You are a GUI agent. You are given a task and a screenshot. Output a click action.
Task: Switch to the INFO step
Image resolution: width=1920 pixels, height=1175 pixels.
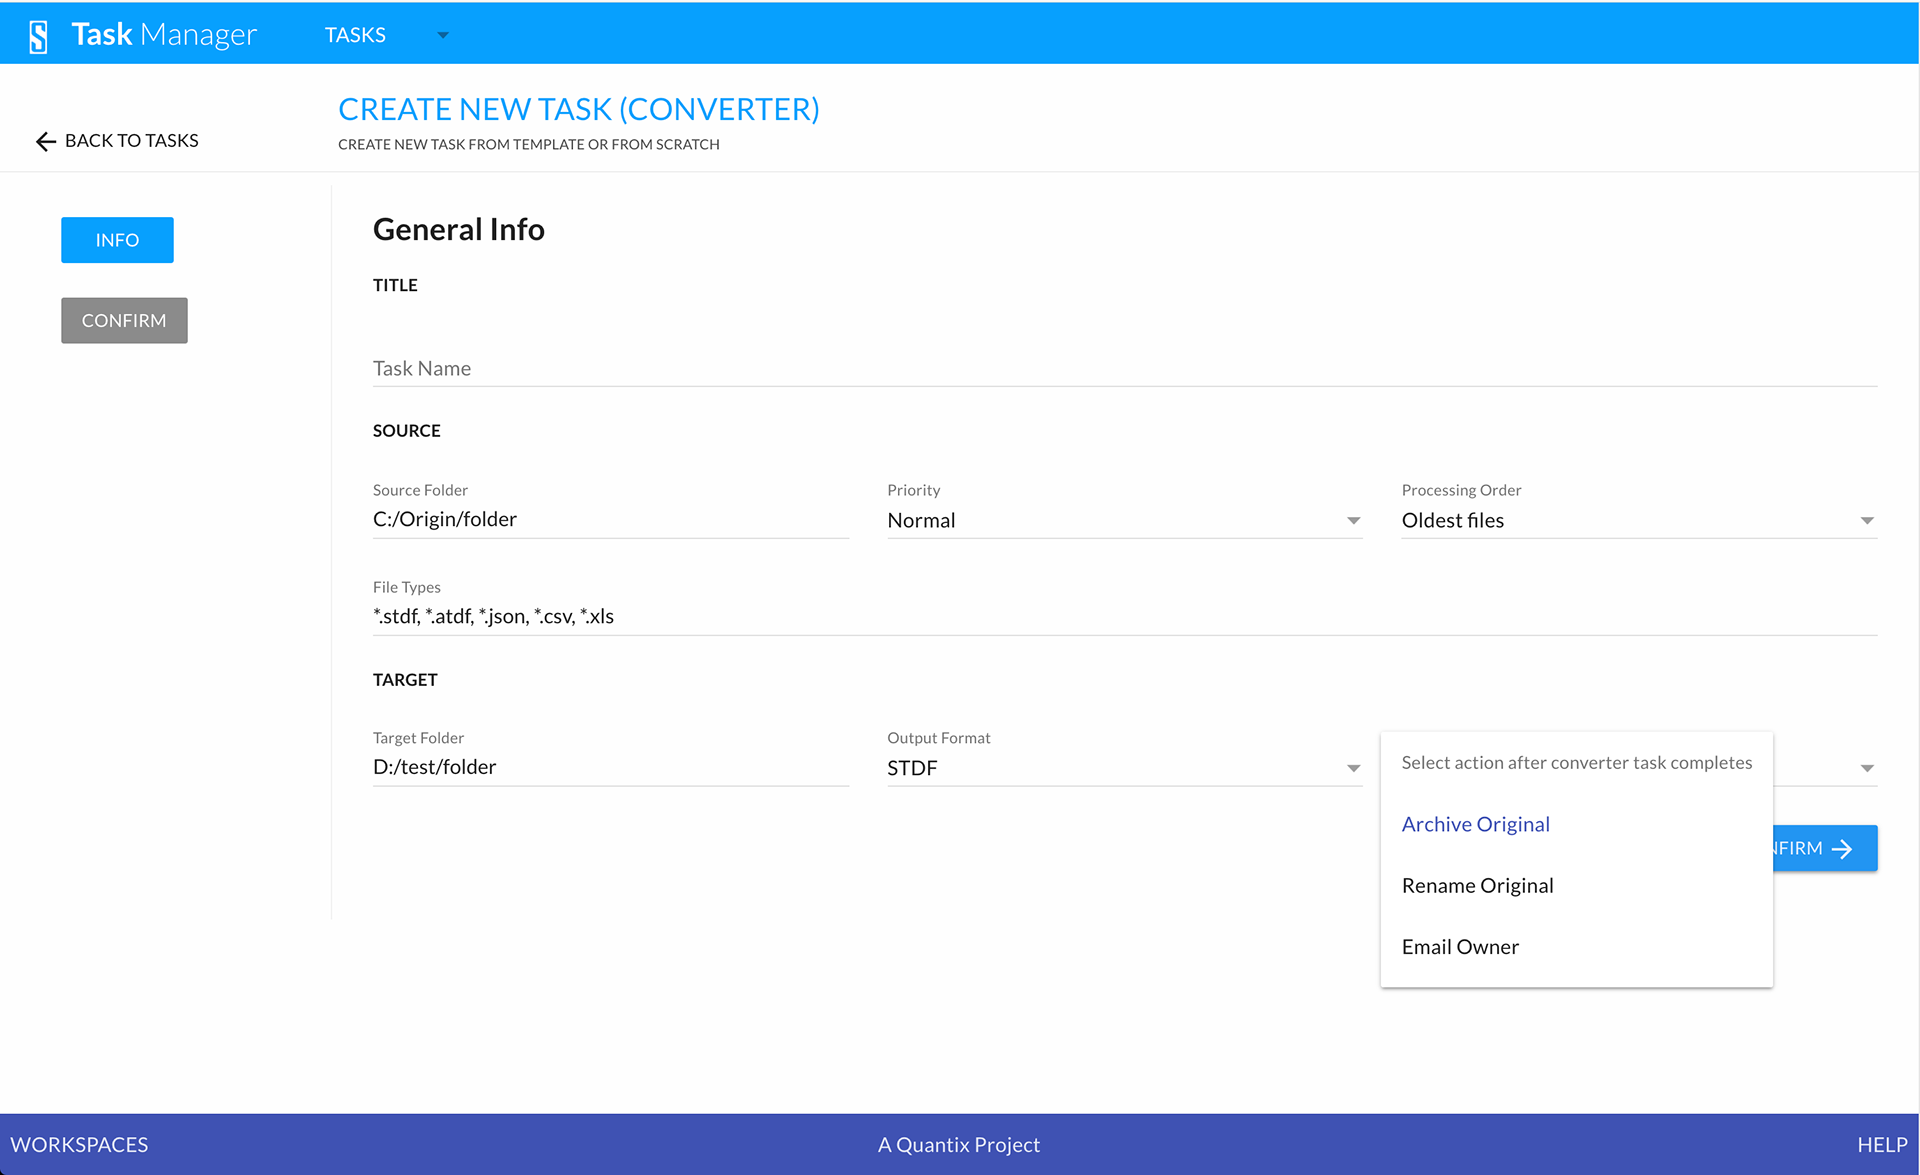click(x=117, y=240)
